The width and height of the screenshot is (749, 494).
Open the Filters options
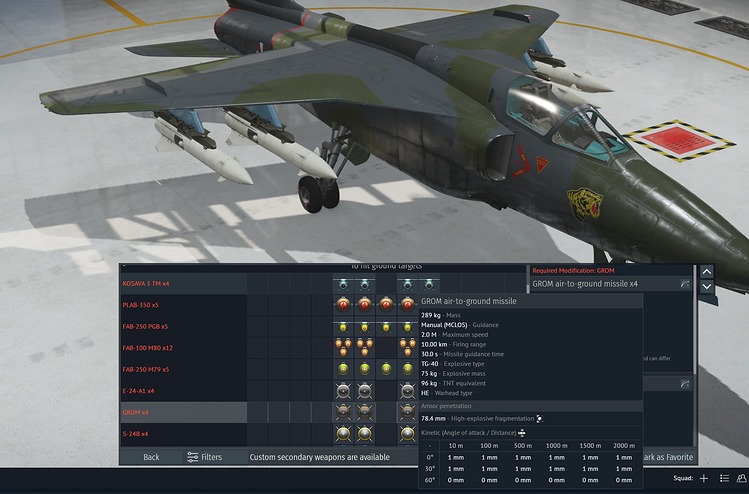(x=204, y=457)
